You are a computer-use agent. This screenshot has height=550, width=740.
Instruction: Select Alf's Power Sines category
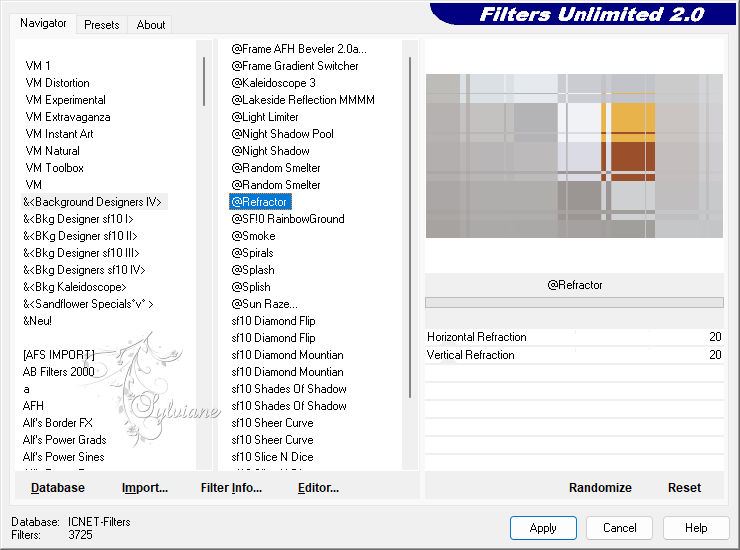click(x=63, y=457)
